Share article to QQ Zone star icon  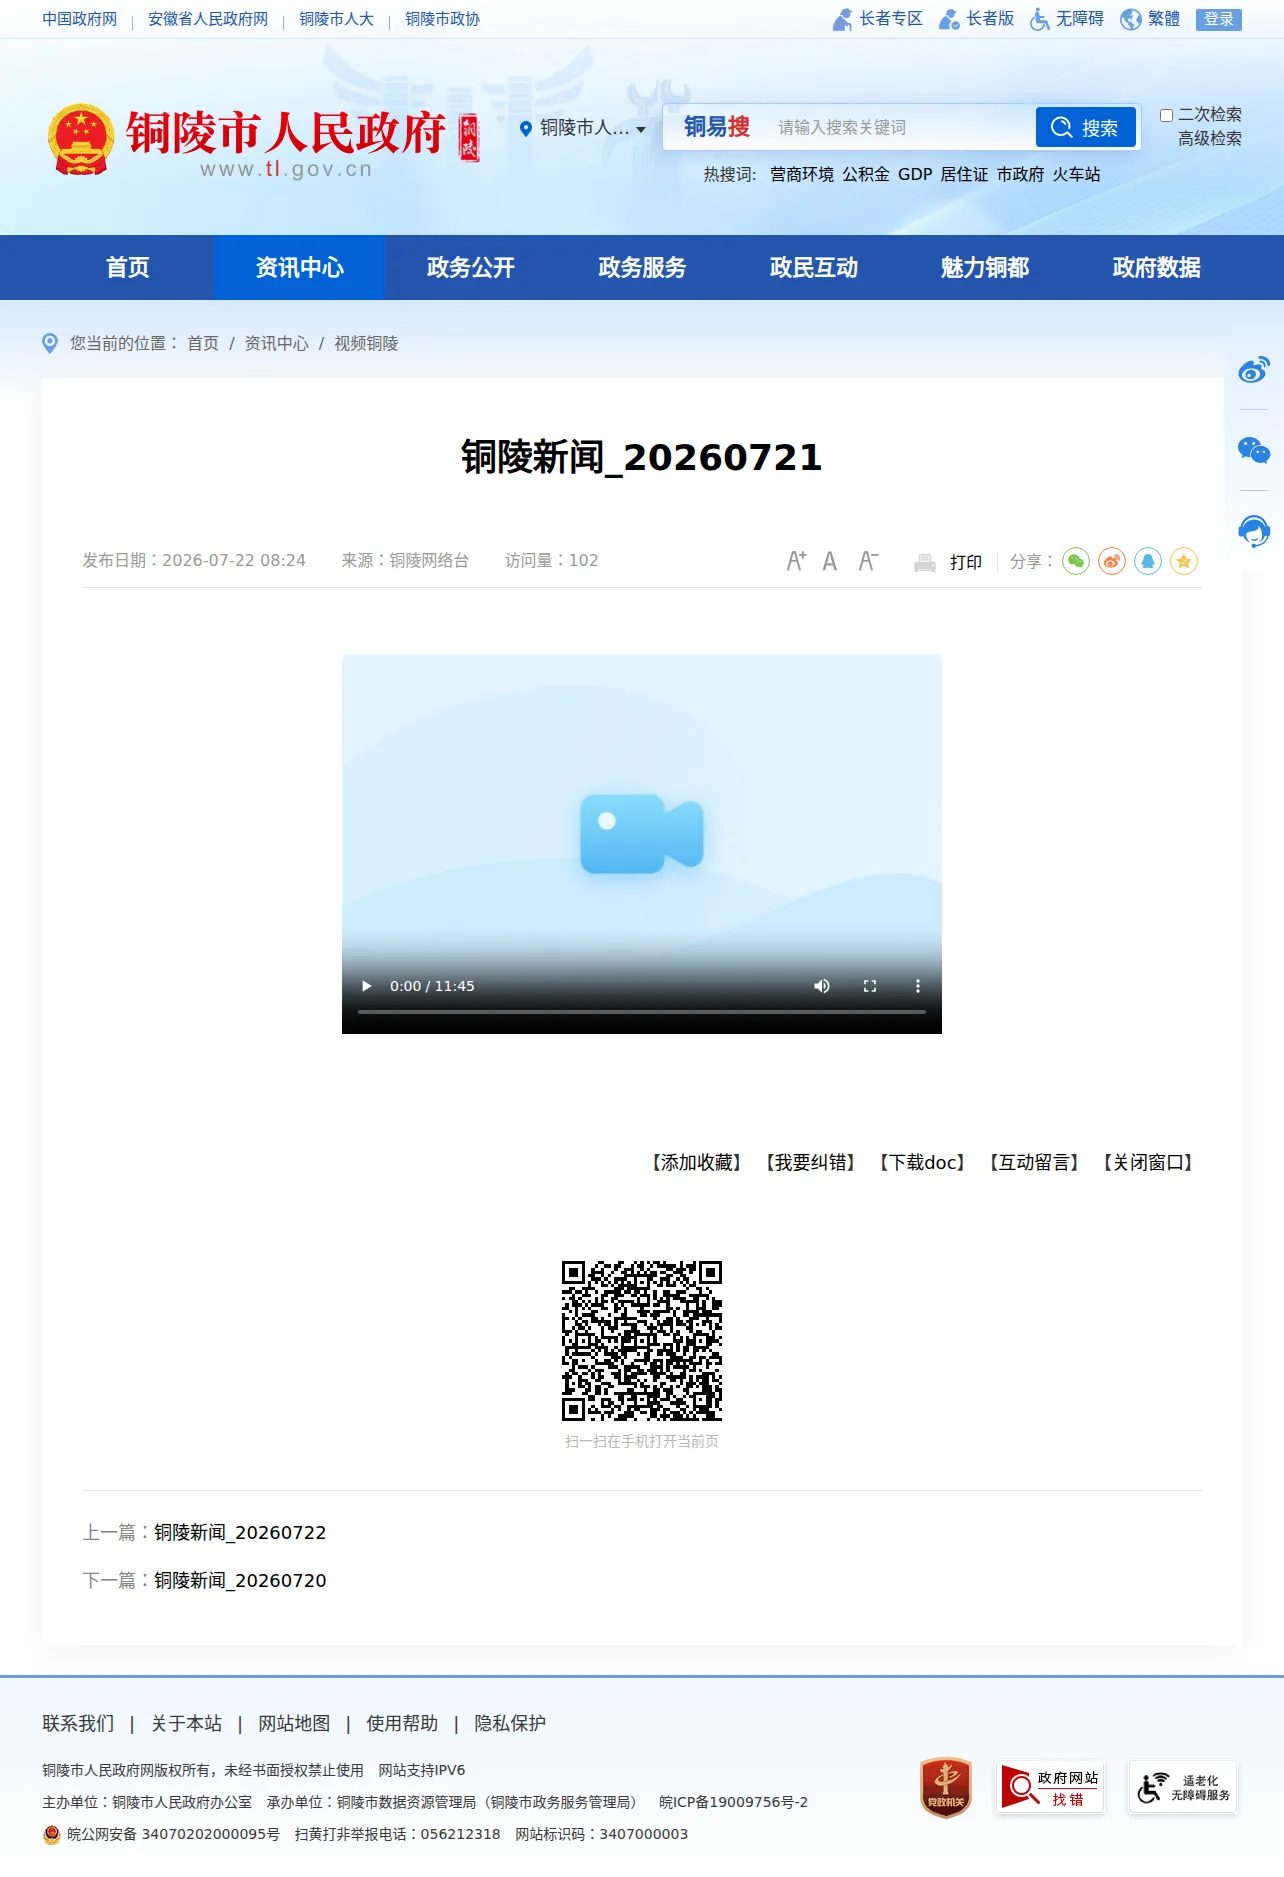point(1184,561)
